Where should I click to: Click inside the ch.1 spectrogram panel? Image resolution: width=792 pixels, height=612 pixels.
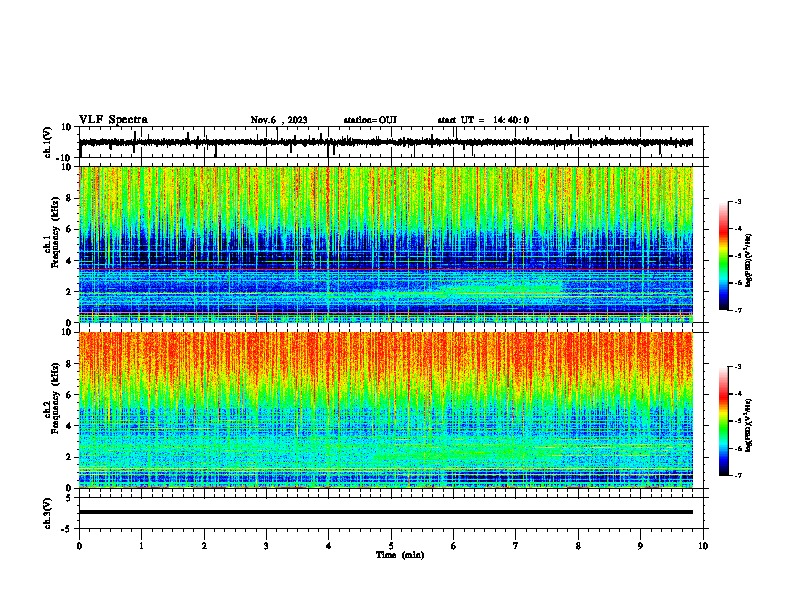click(386, 244)
